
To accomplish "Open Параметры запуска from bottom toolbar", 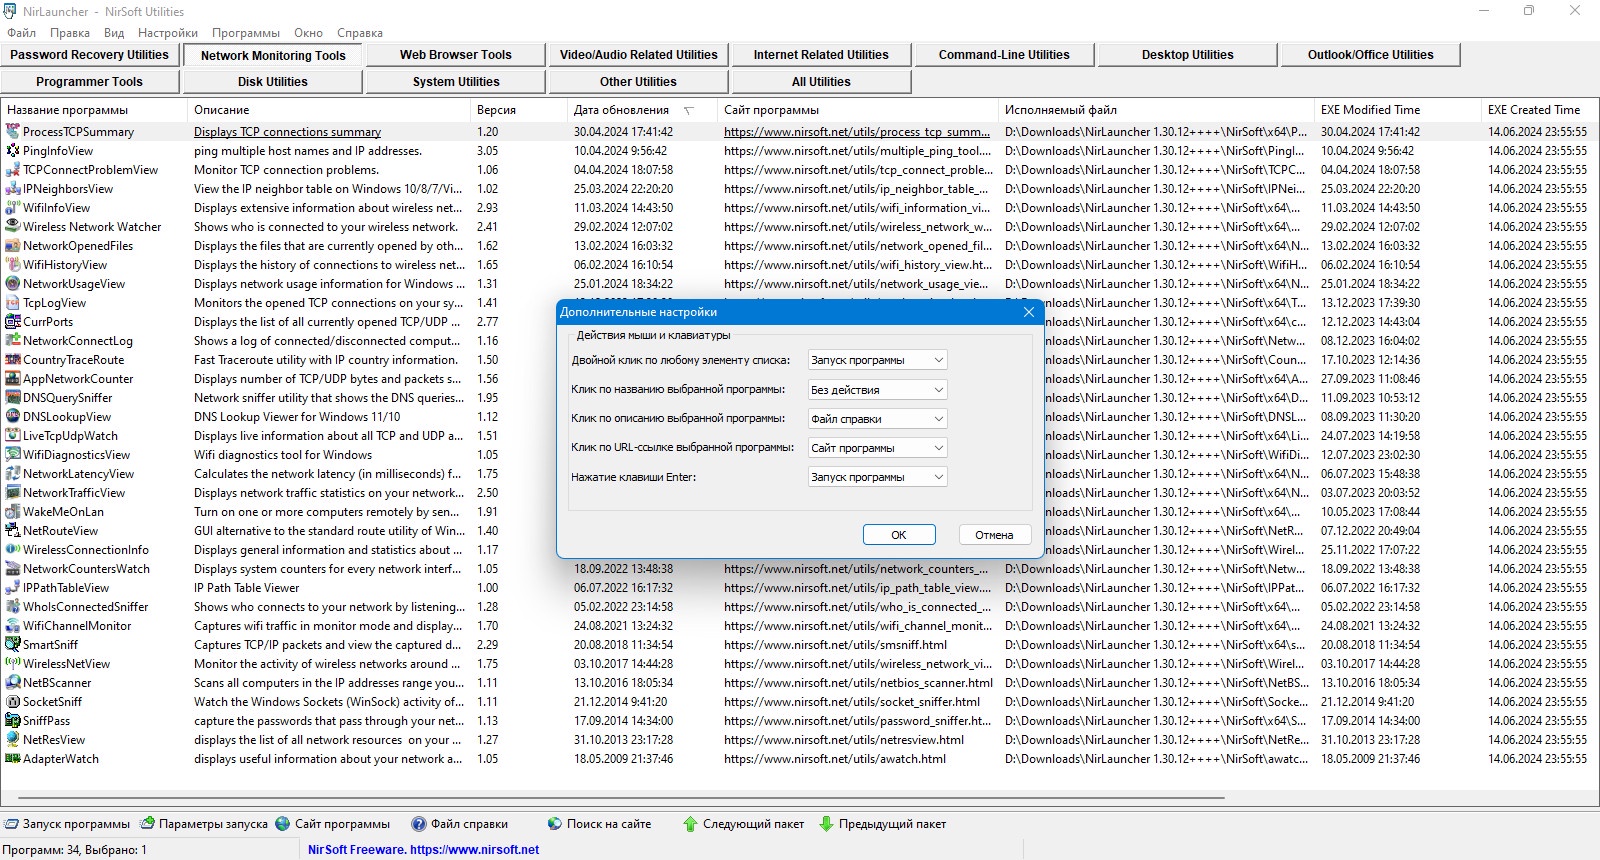I will [x=204, y=824].
